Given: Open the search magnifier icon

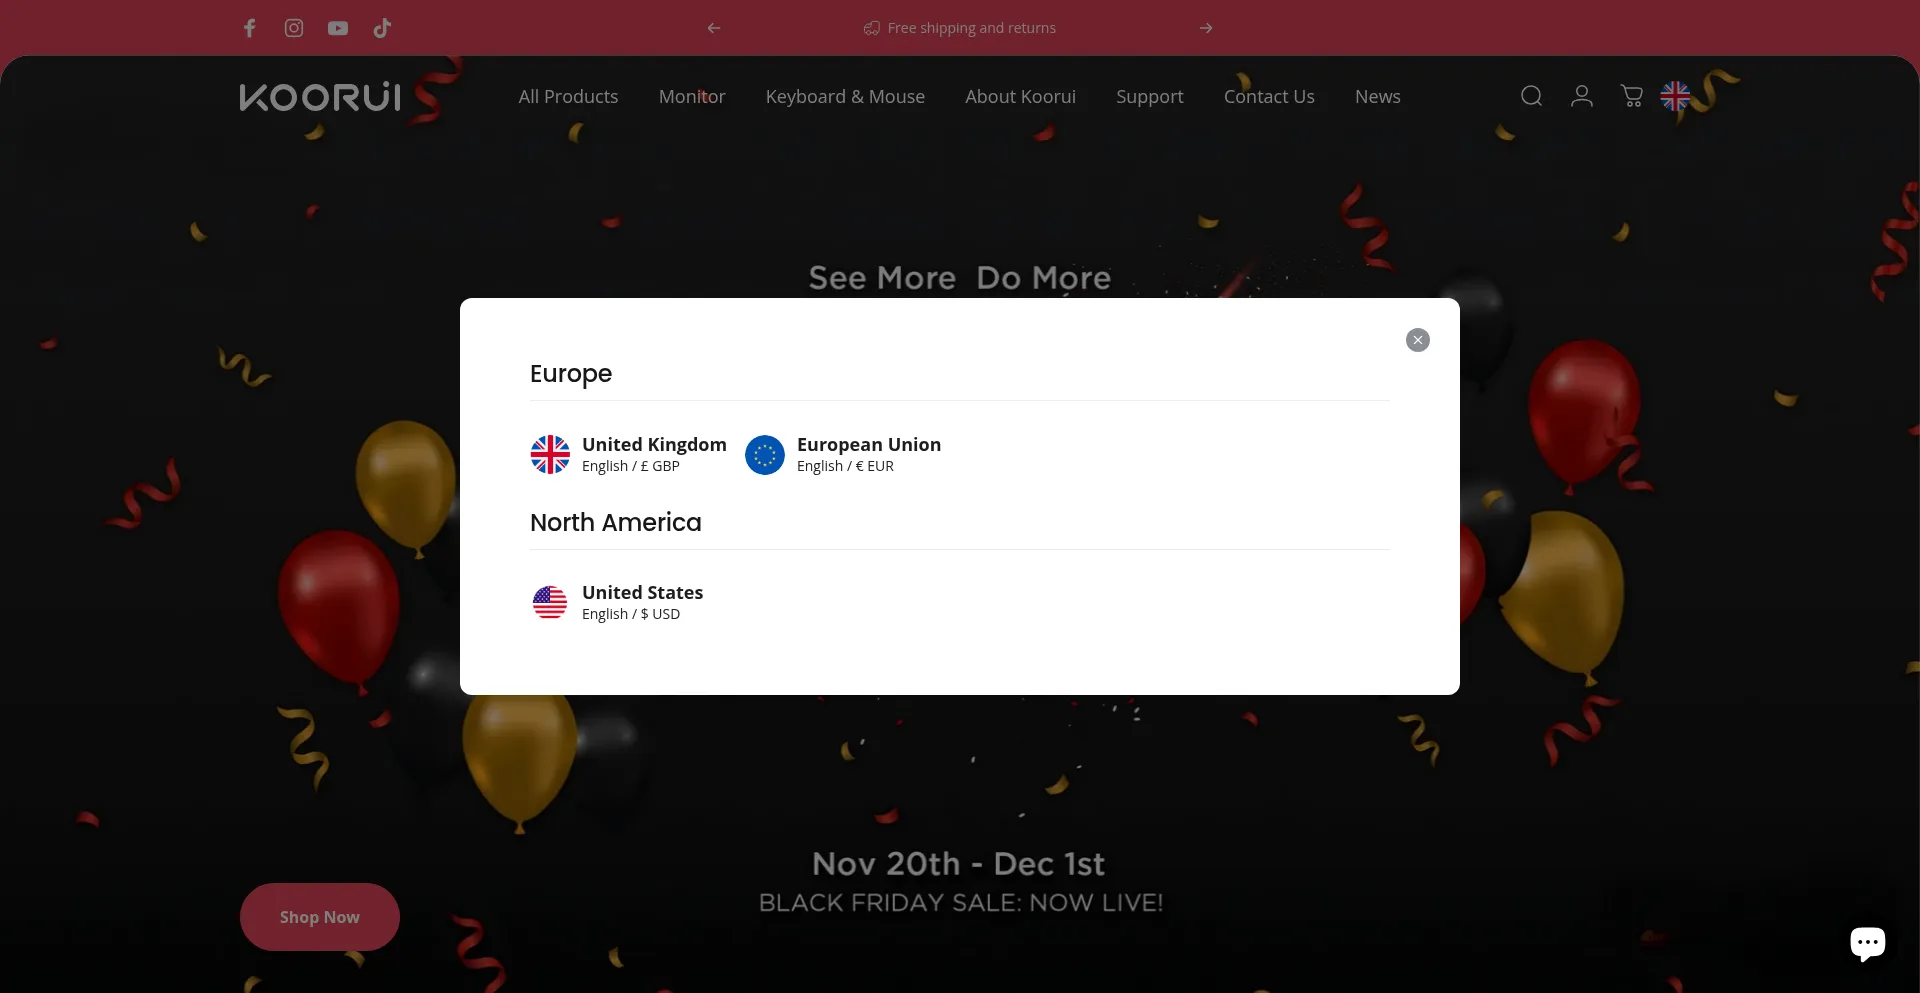Looking at the screenshot, I should [1531, 96].
